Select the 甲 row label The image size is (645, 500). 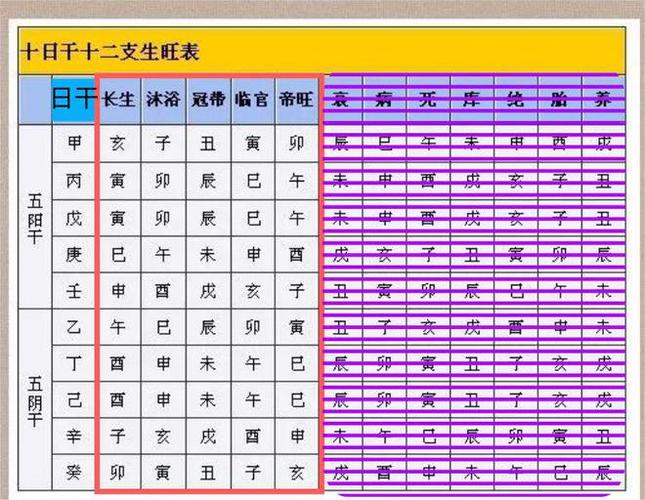point(74,143)
